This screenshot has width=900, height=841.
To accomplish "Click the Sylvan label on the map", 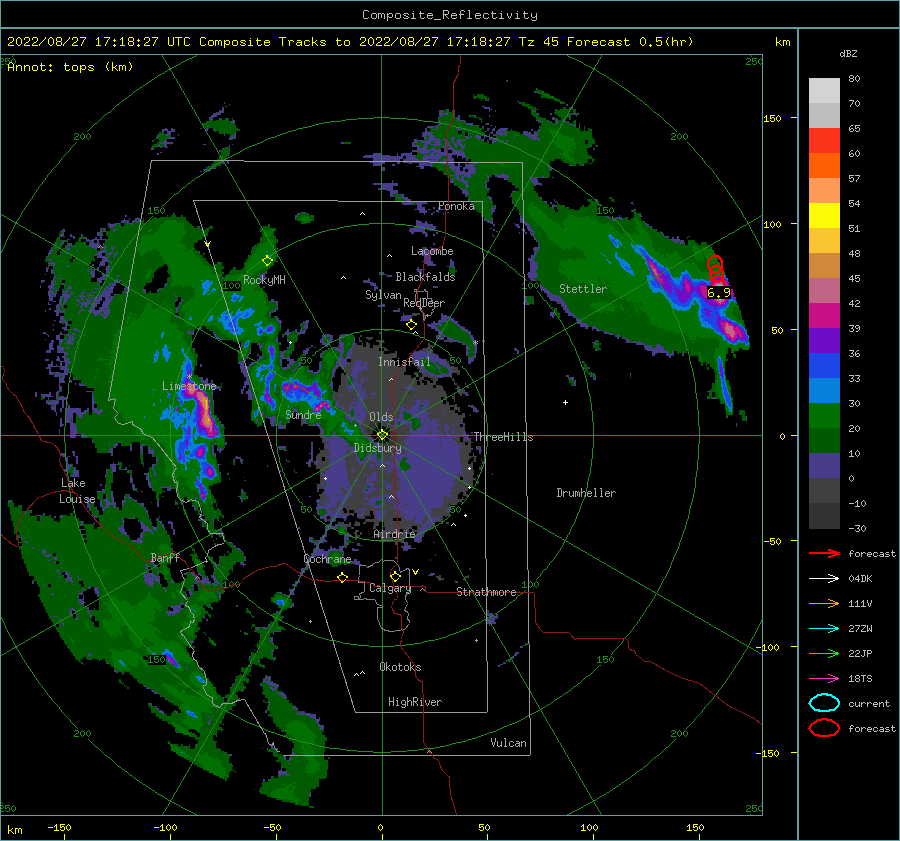I will (x=383, y=295).
